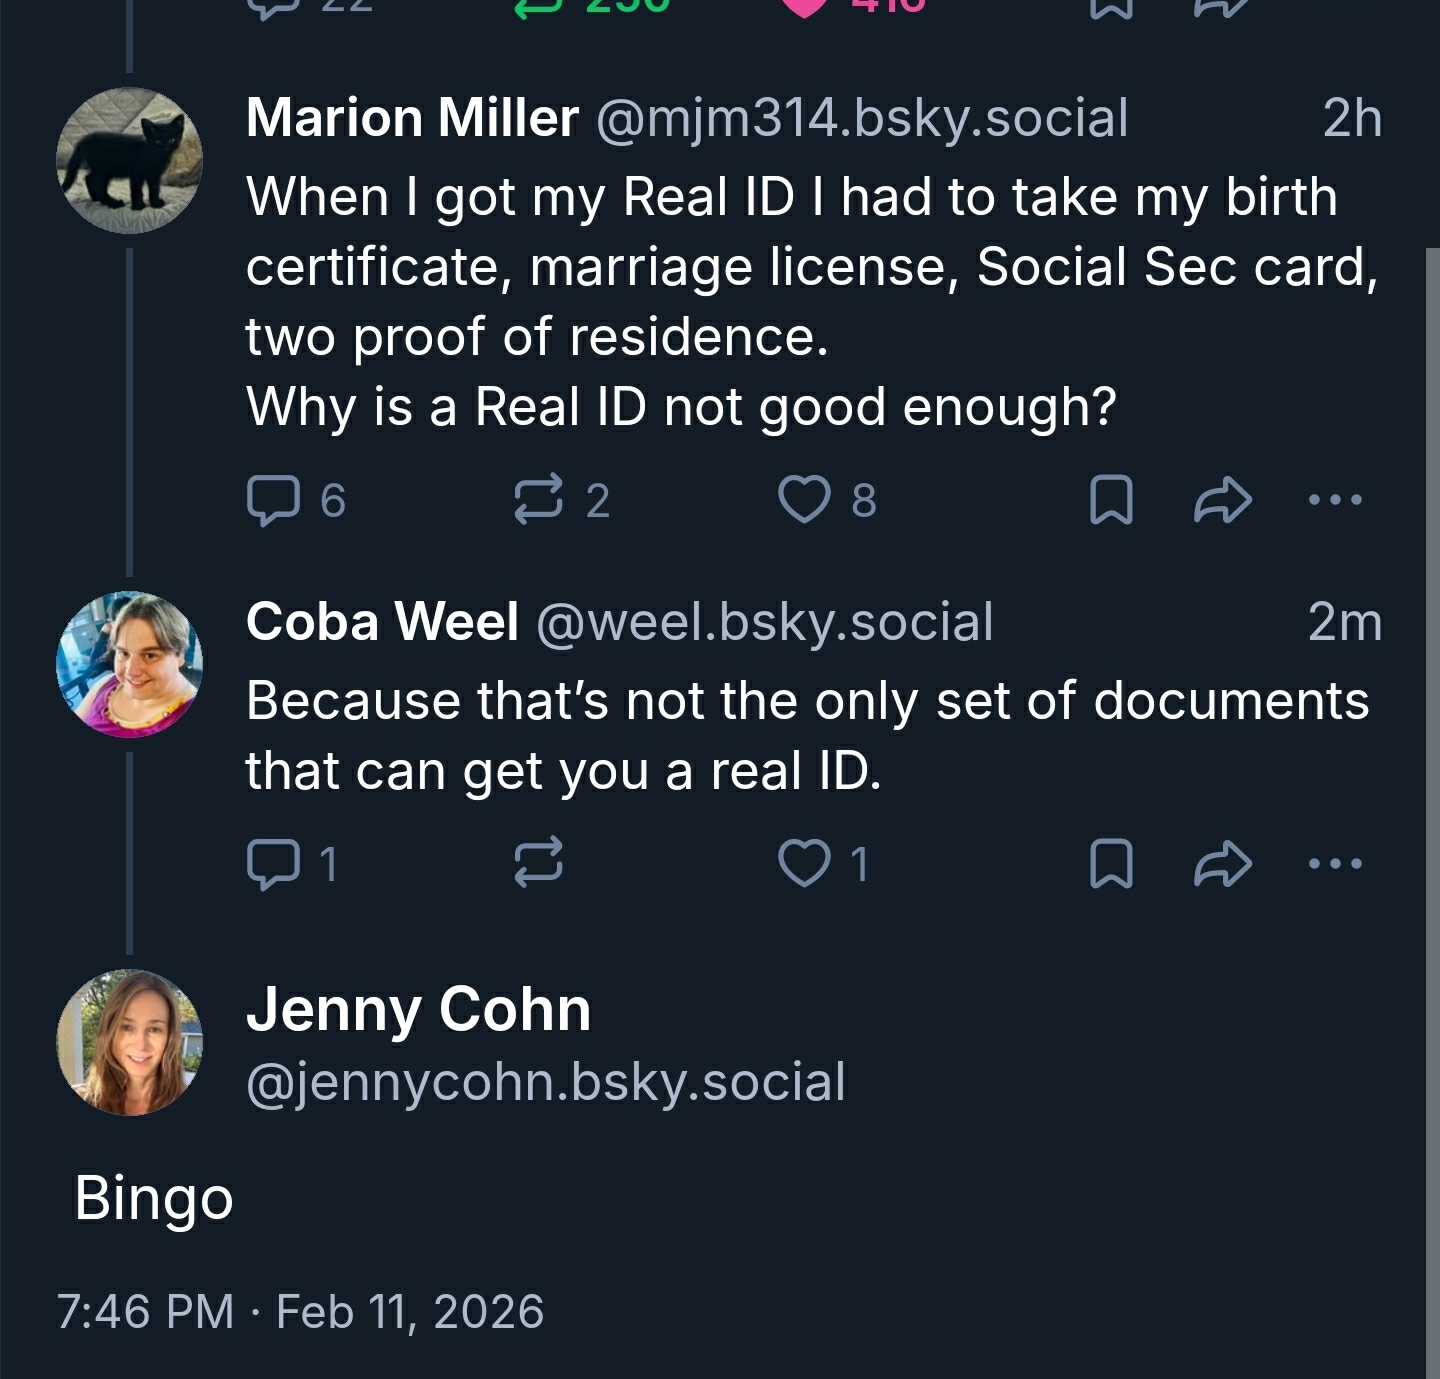Viewport: 1440px width, 1379px height.
Task: Open the 7:46 PM Feb 11, 2026 timestamp
Action: click(300, 1312)
